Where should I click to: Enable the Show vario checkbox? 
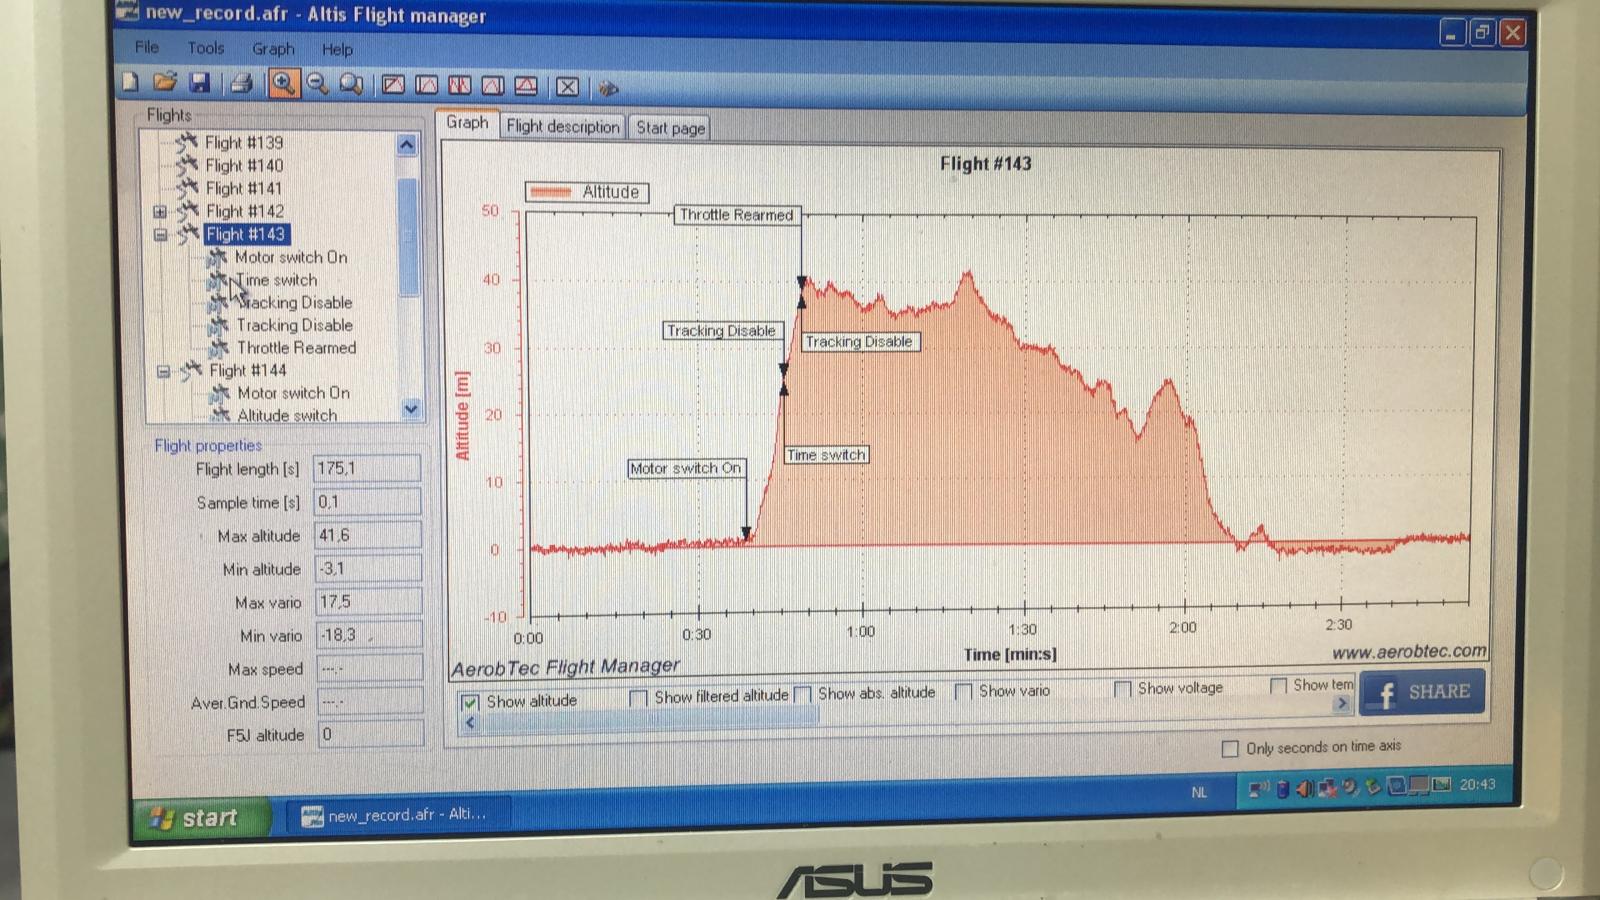963,691
